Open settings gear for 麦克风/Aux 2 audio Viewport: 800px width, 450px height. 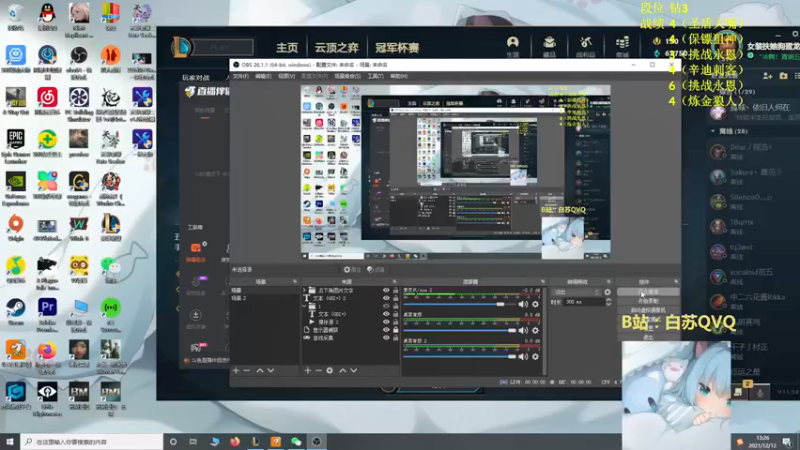point(535,304)
